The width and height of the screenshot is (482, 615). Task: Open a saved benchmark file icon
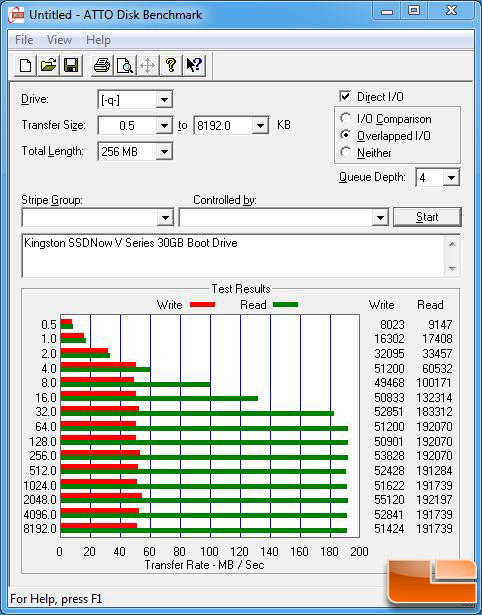tap(48, 65)
